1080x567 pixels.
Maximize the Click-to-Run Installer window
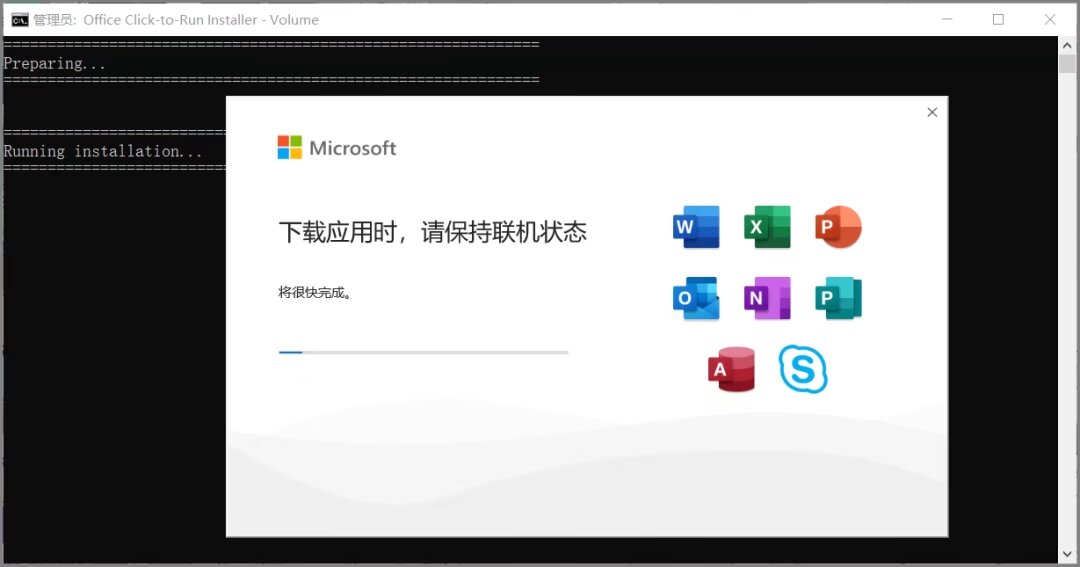tap(998, 19)
